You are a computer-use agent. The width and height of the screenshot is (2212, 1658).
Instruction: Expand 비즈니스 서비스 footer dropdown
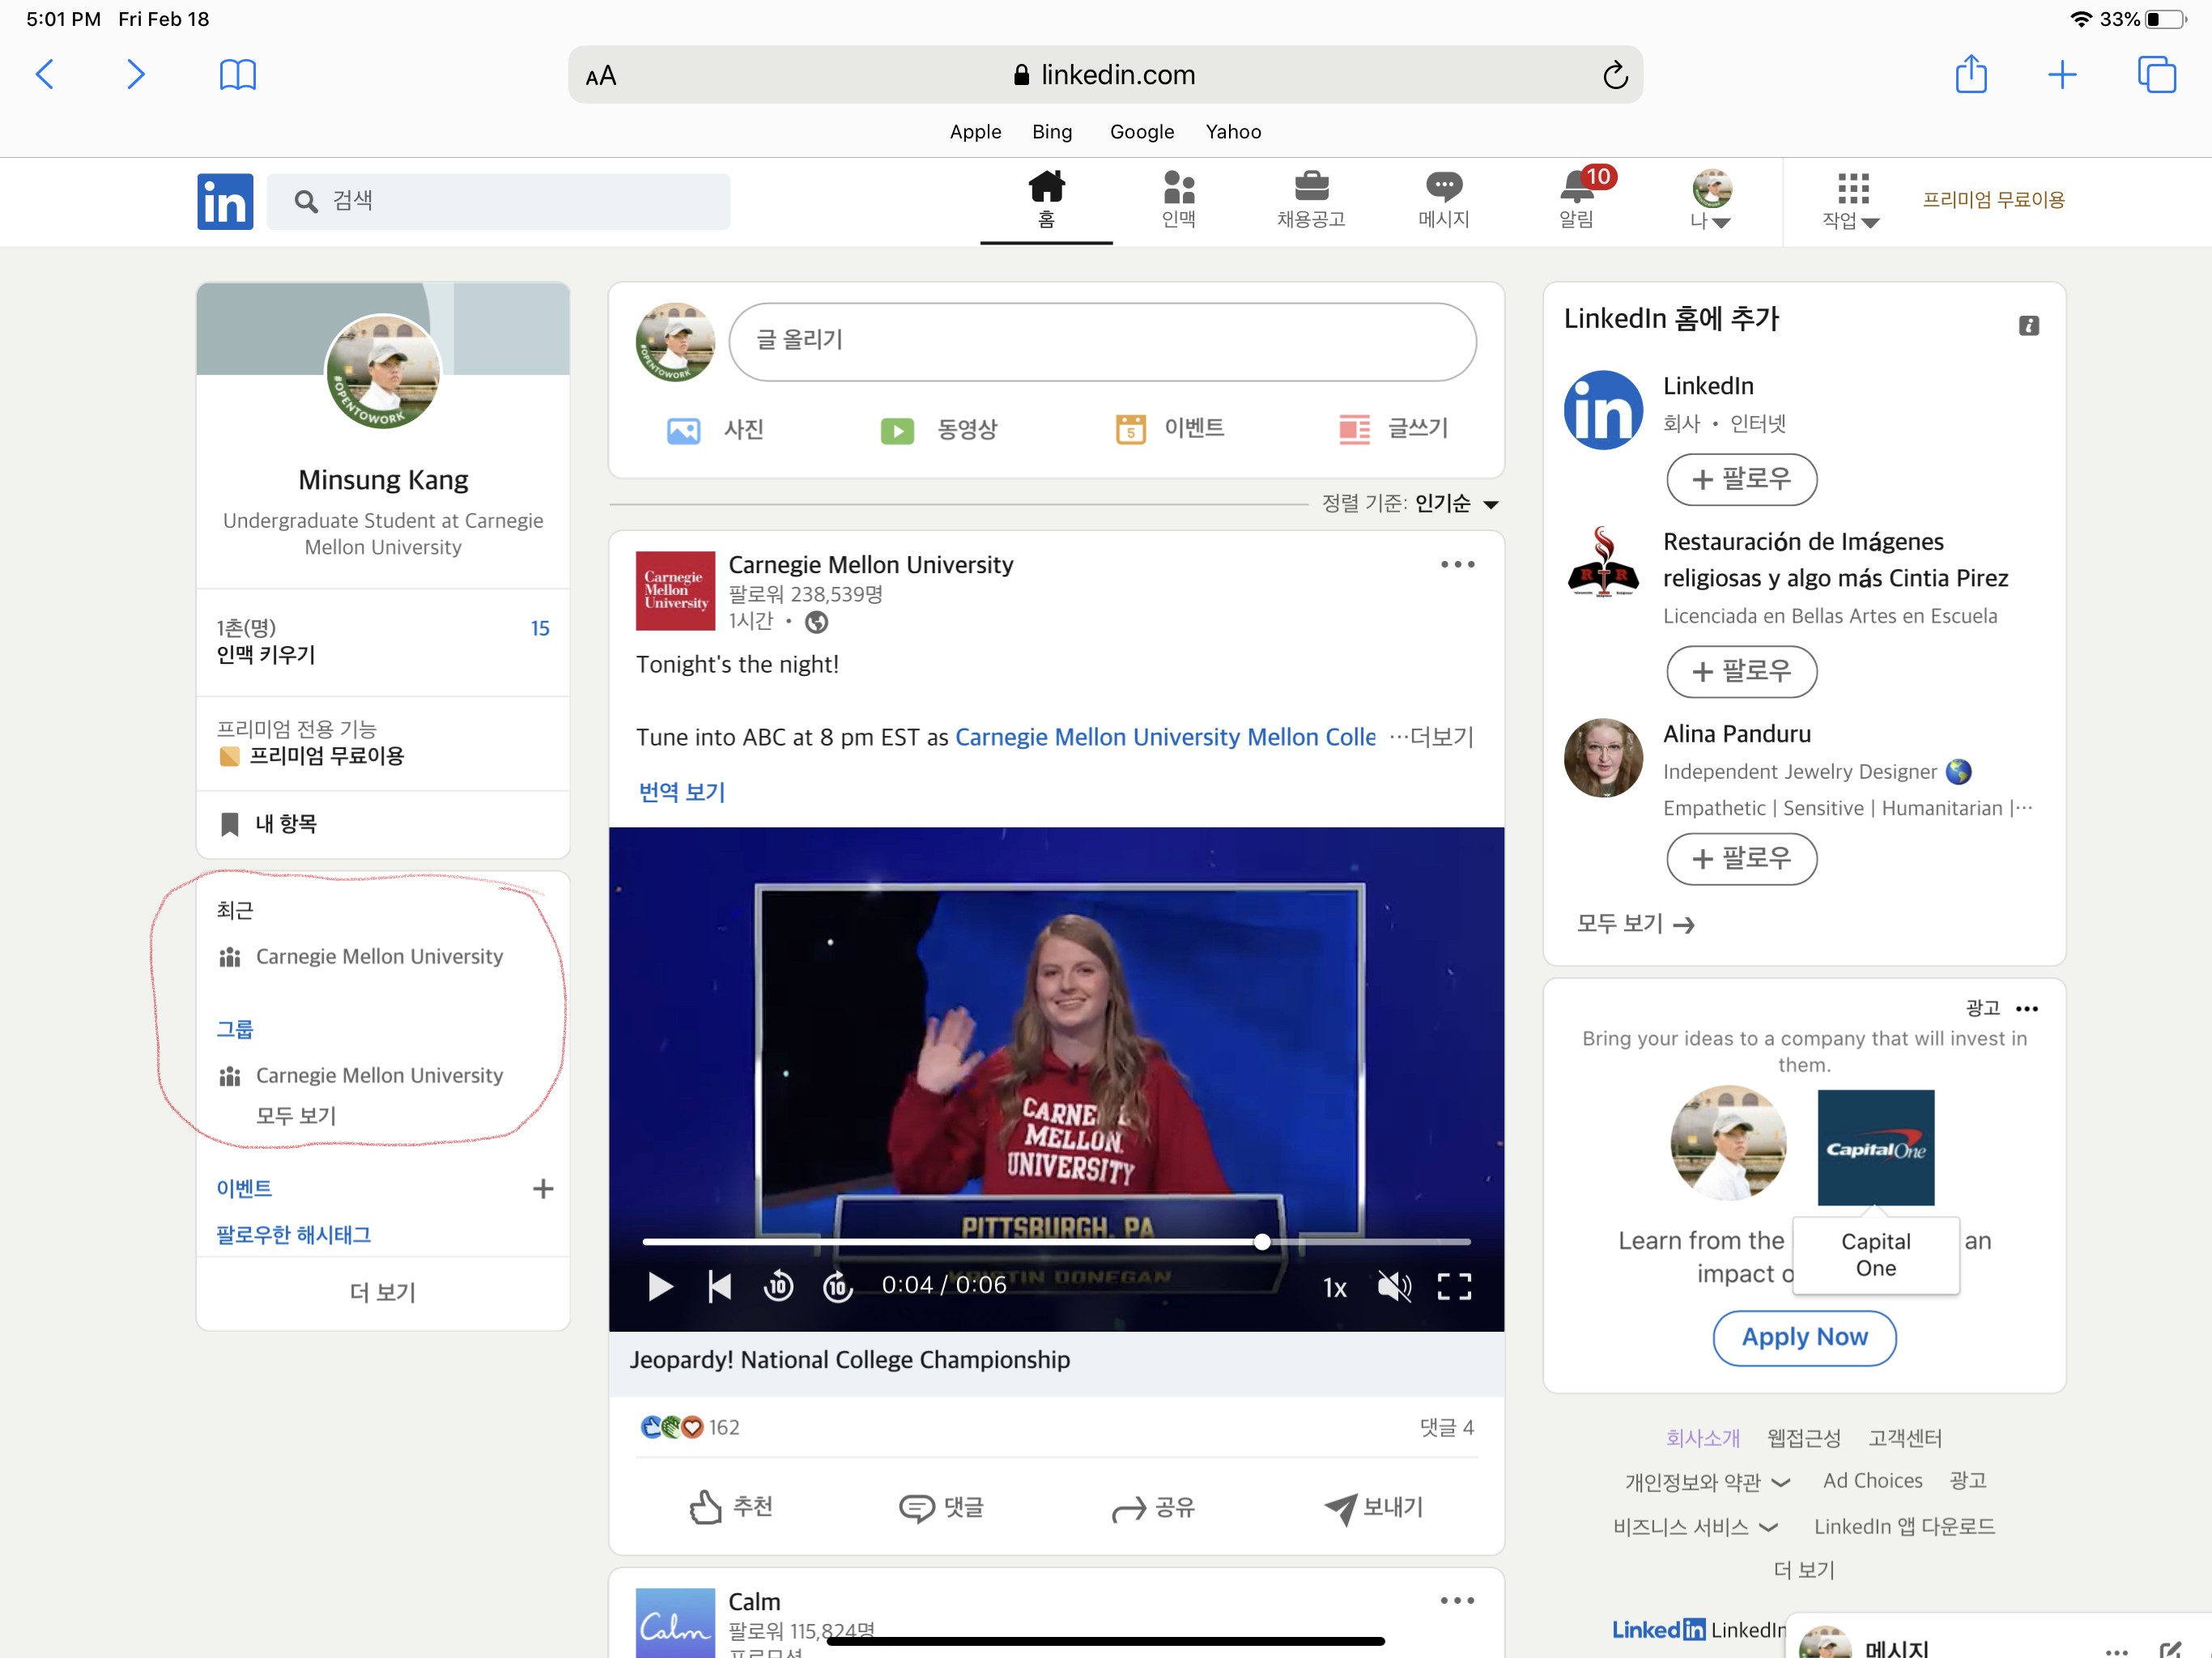tap(1696, 1527)
